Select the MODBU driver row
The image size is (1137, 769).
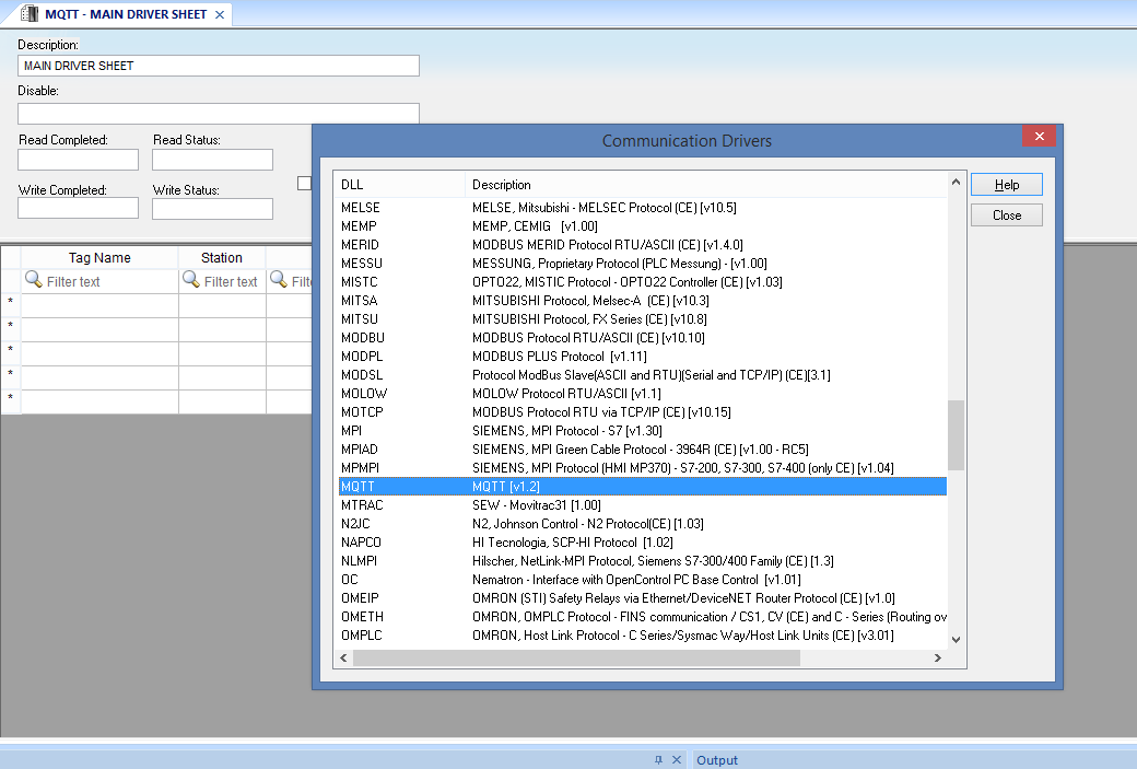(x=642, y=338)
